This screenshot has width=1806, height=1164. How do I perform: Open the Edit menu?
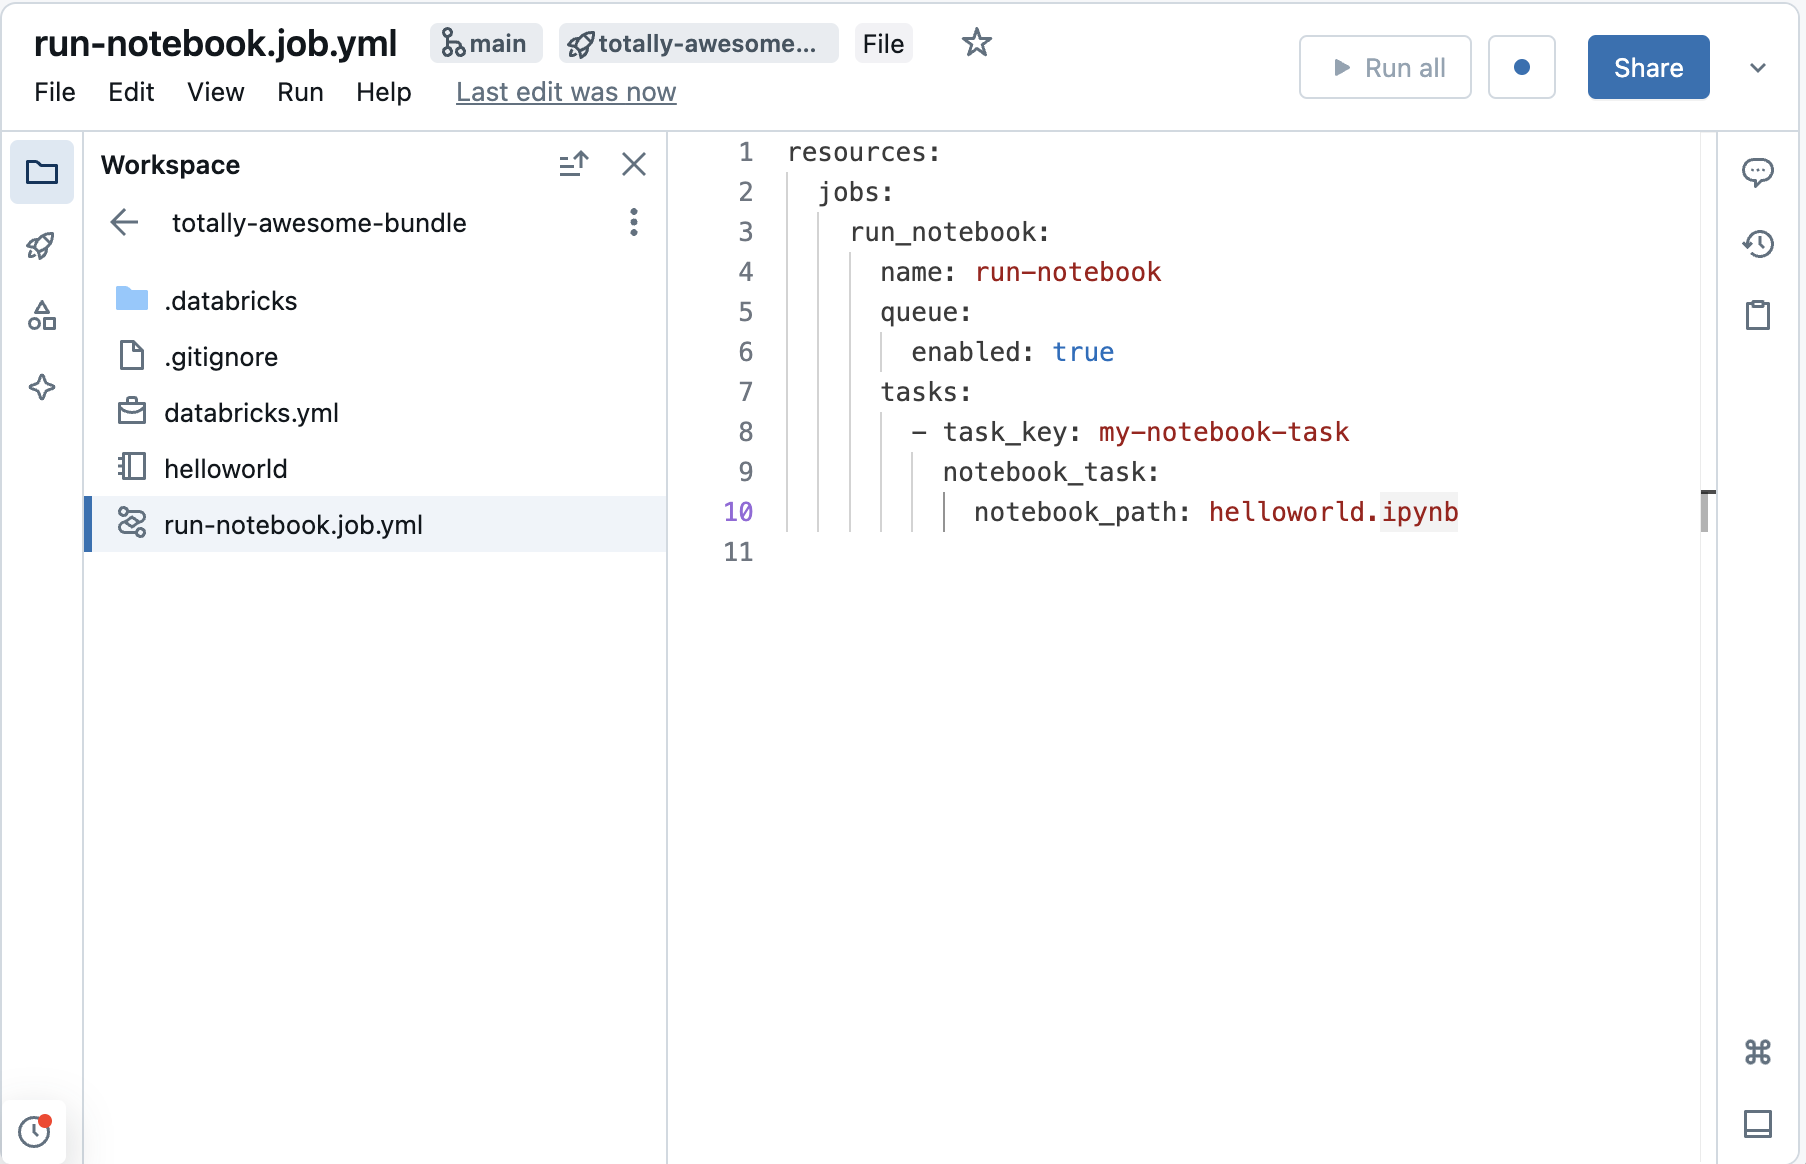(131, 92)
